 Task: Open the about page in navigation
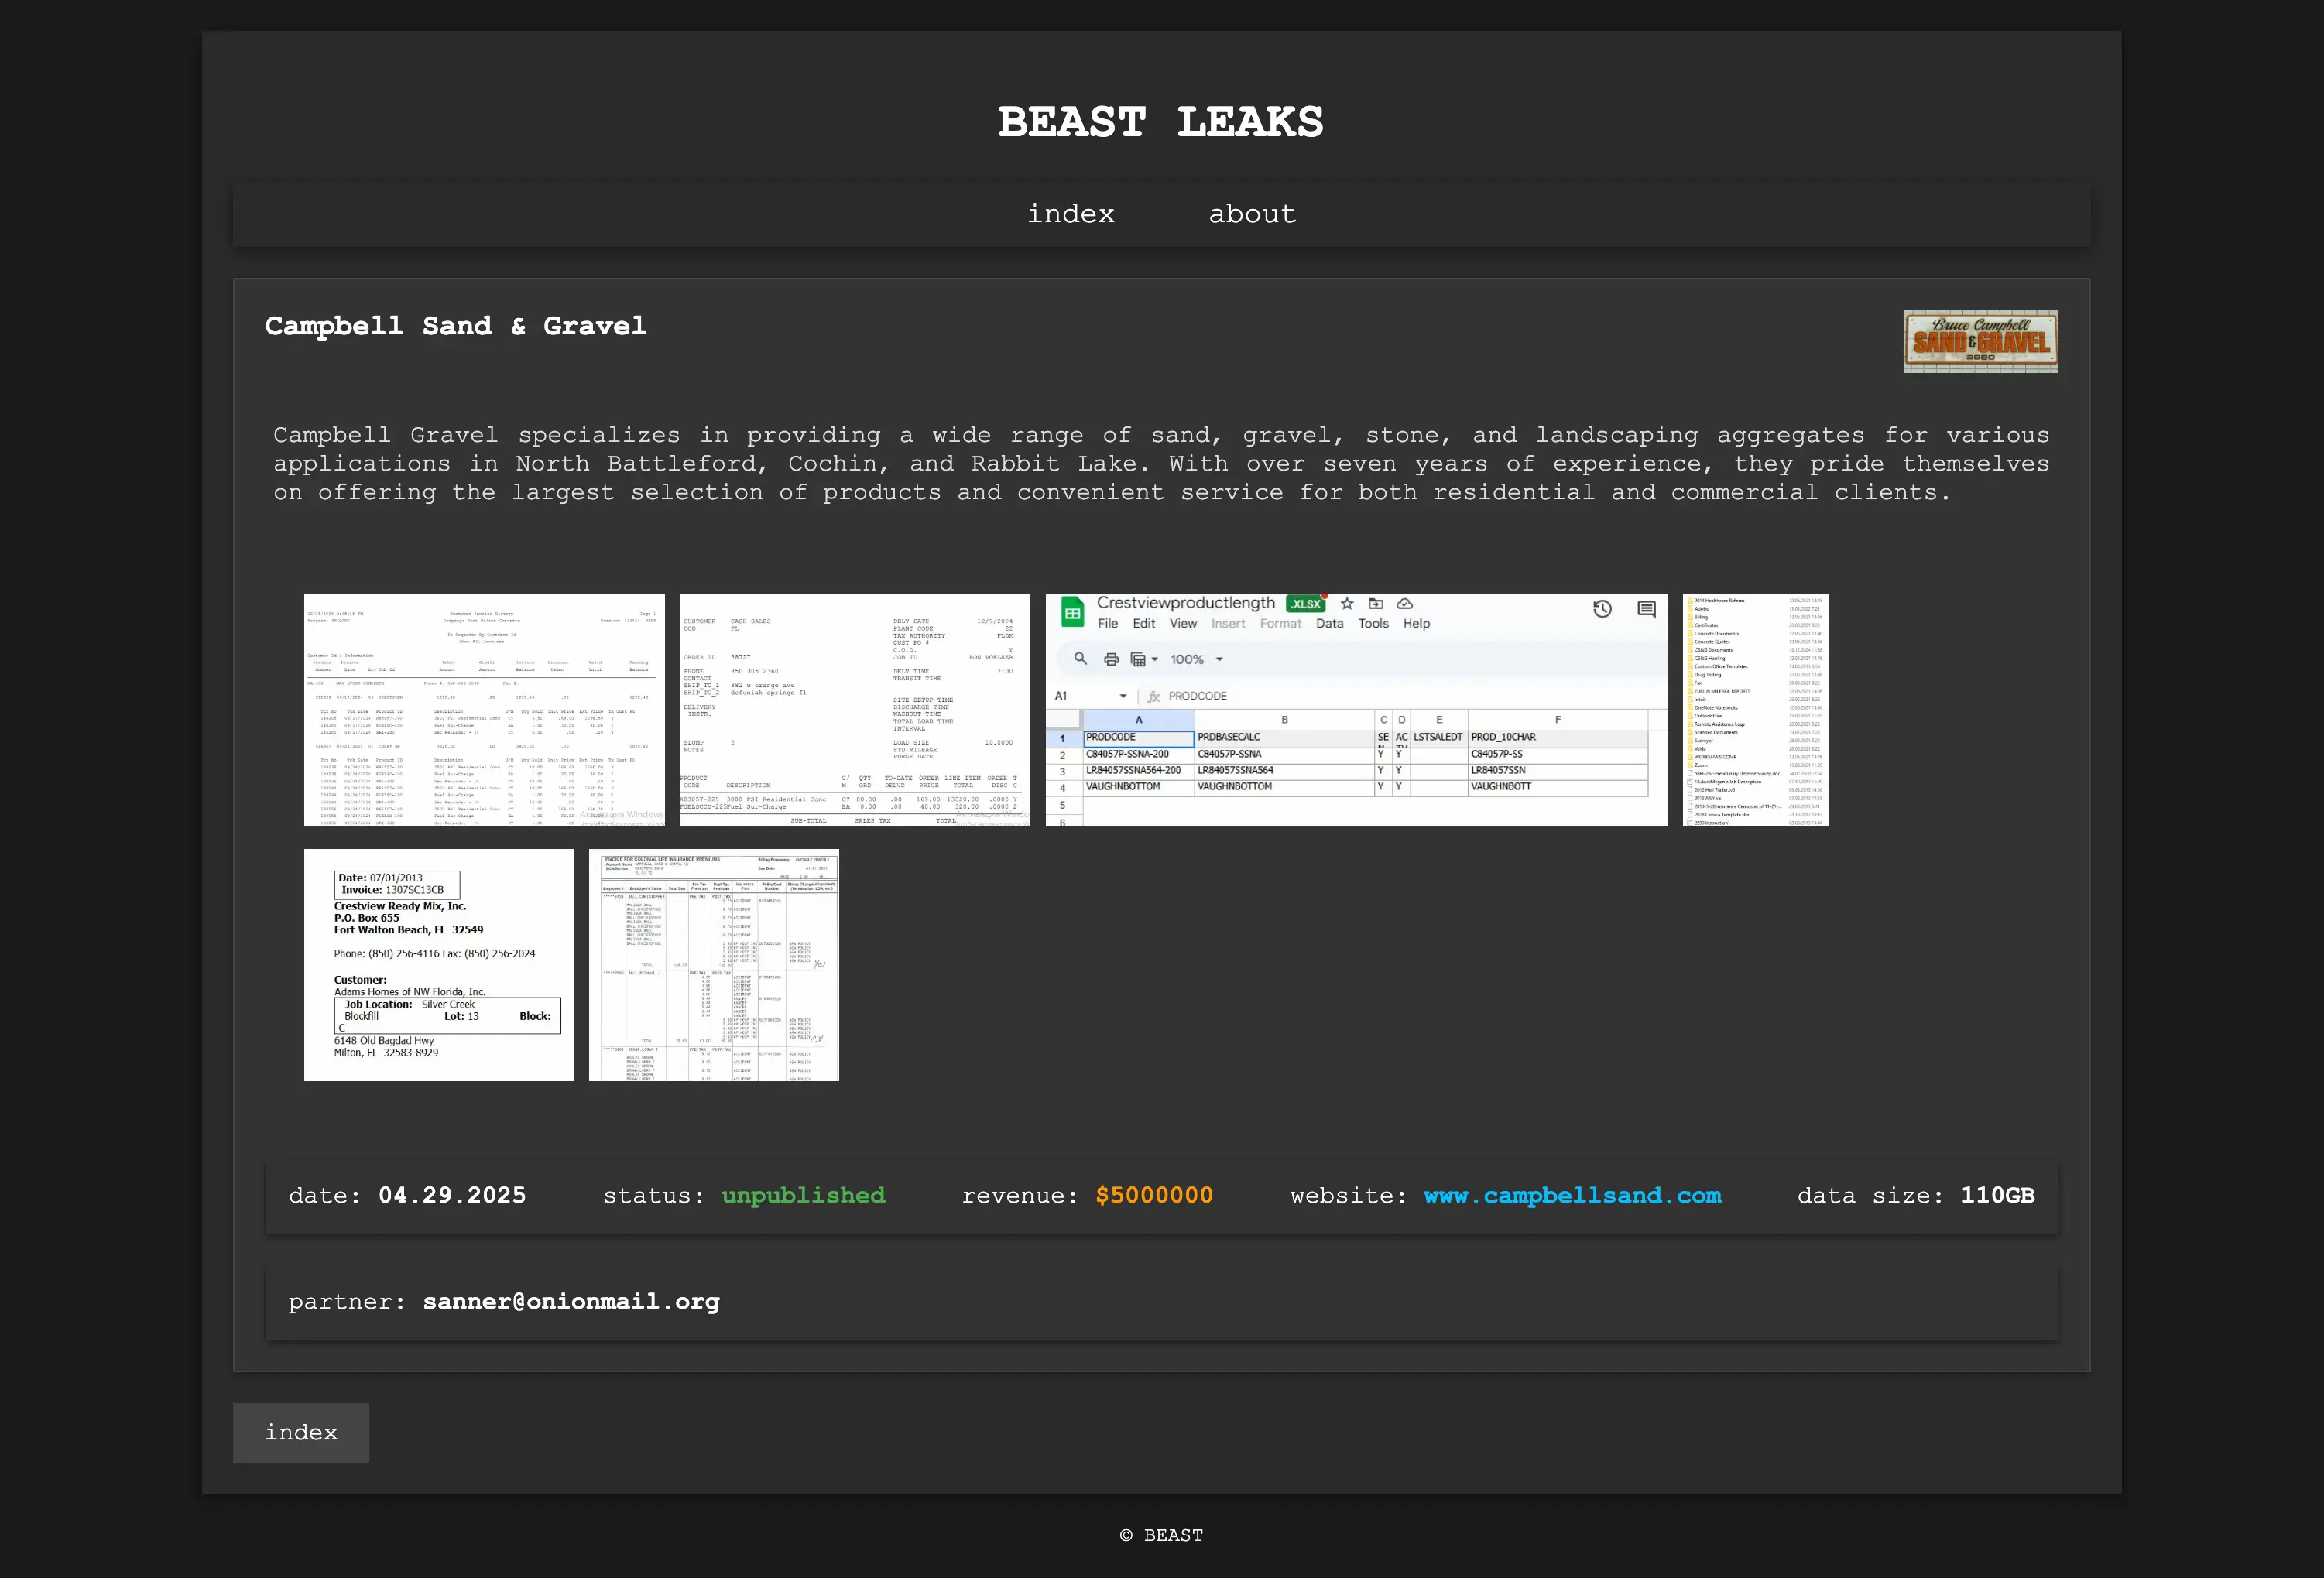pyautogui.click(x=1252, y=214)
